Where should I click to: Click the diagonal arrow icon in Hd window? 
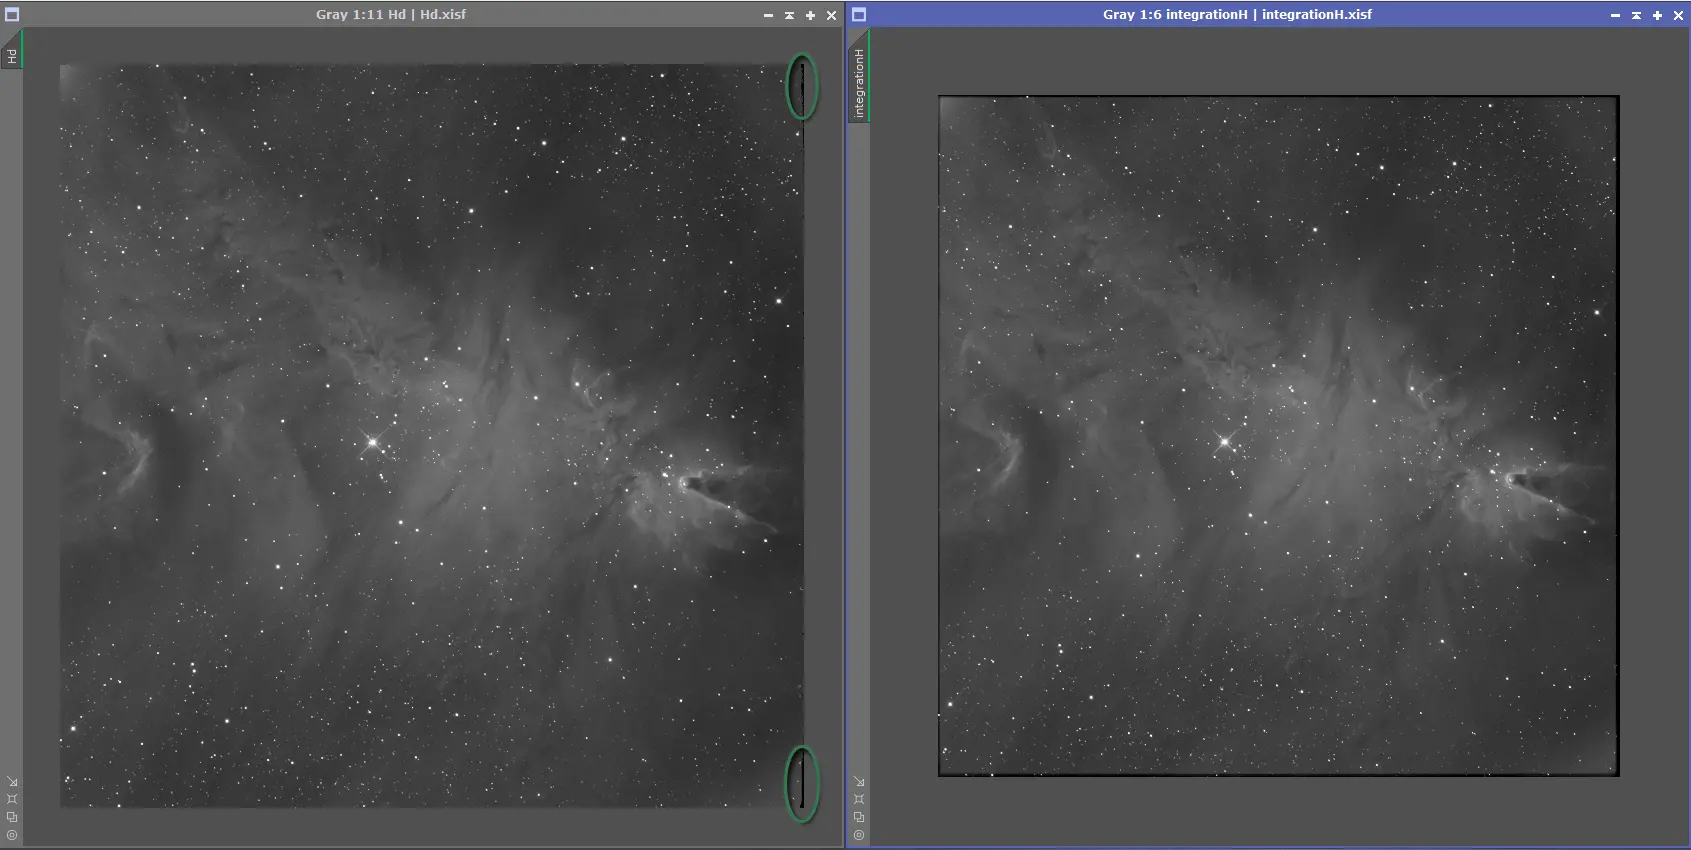click(12, 782)
